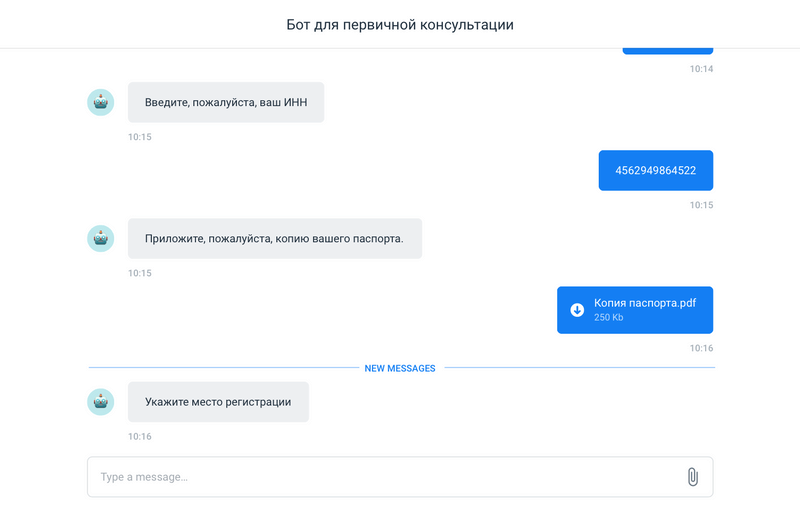Select the "Приложите, пожалуйста, копию вашего паспорта" message
Screen dimensions: 800x511
274,238
